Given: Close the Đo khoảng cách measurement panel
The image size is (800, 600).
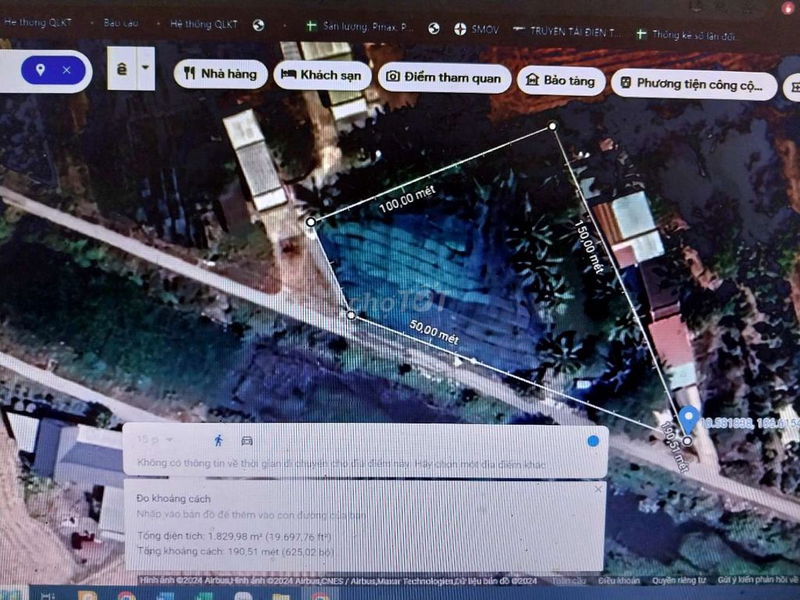Looking at the screenshot, I should tap(599, 489).
